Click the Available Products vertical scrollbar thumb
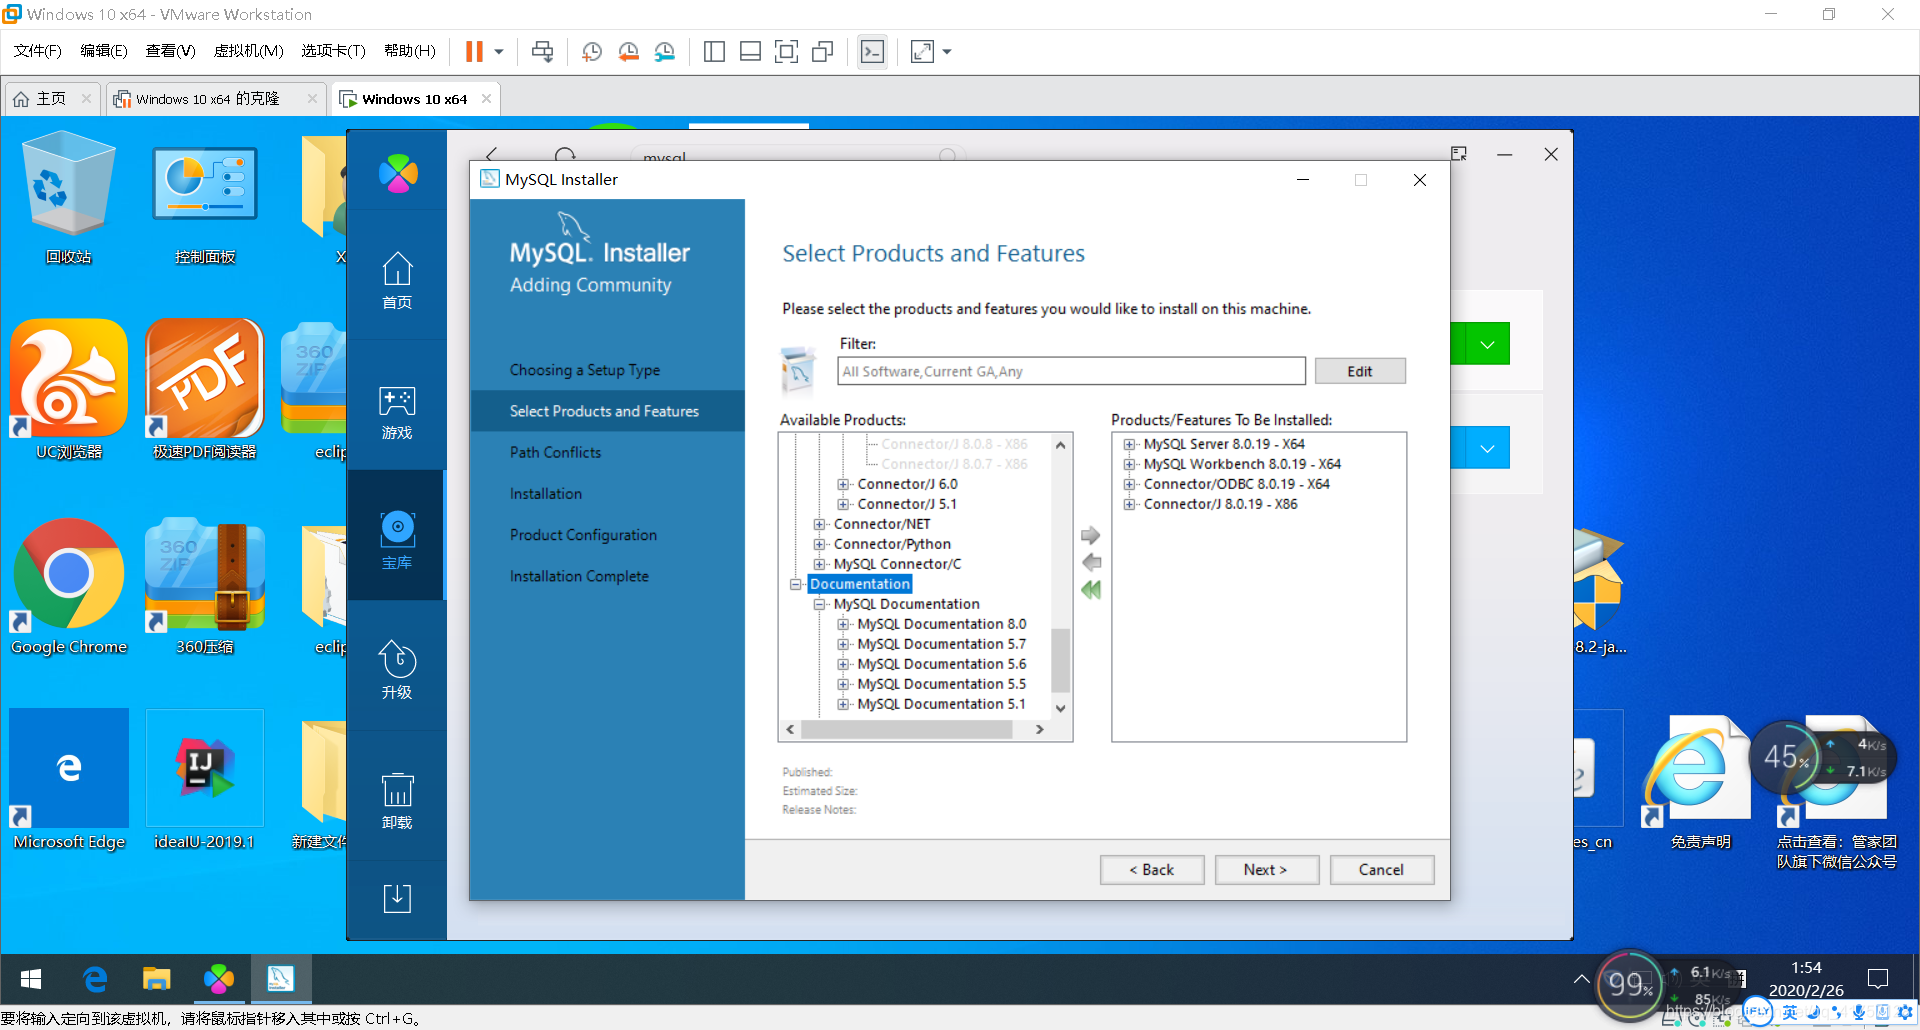This screenshot has height=1030, width=1920. 1060,660
